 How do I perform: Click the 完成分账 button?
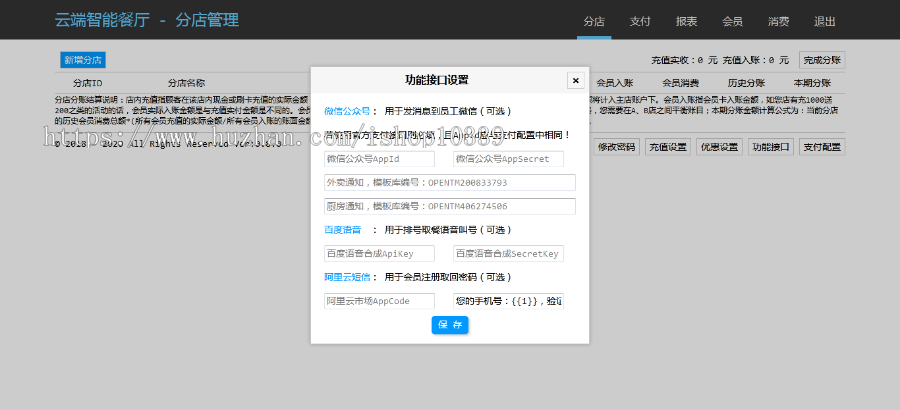[x=822, y=60]
